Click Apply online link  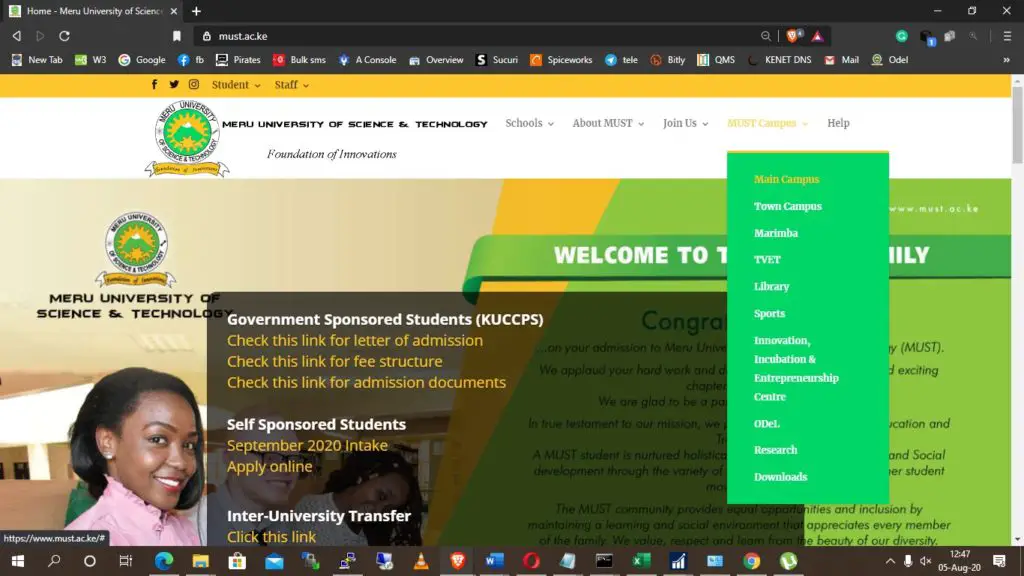270,466
